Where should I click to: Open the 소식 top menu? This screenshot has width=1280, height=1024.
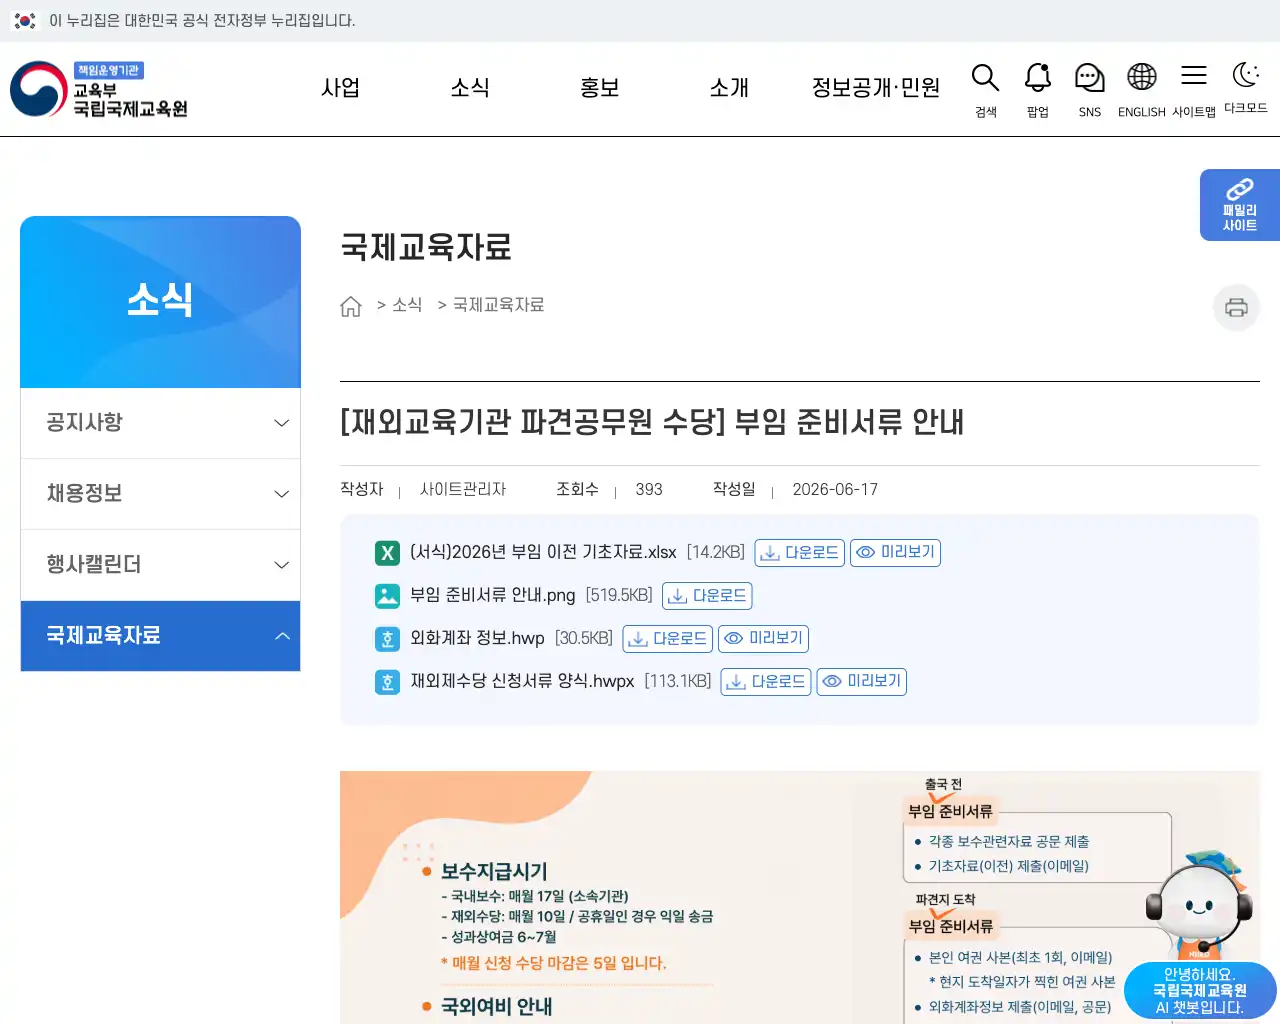coord(470,88)
